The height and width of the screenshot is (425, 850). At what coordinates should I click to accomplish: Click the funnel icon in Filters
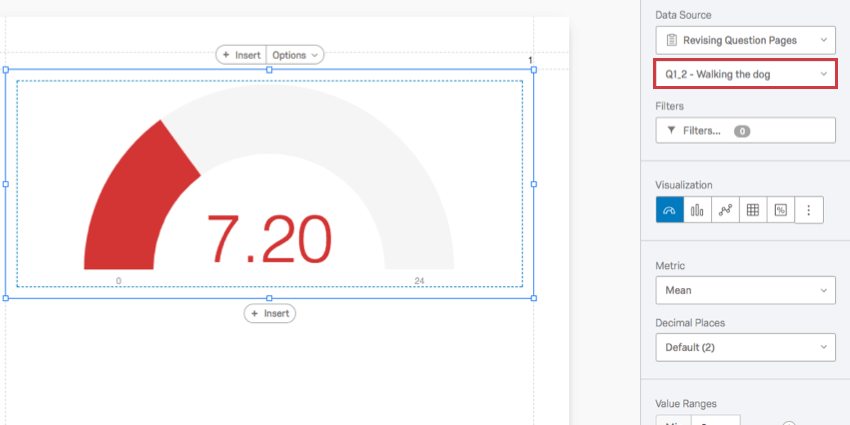coord(671,130)
